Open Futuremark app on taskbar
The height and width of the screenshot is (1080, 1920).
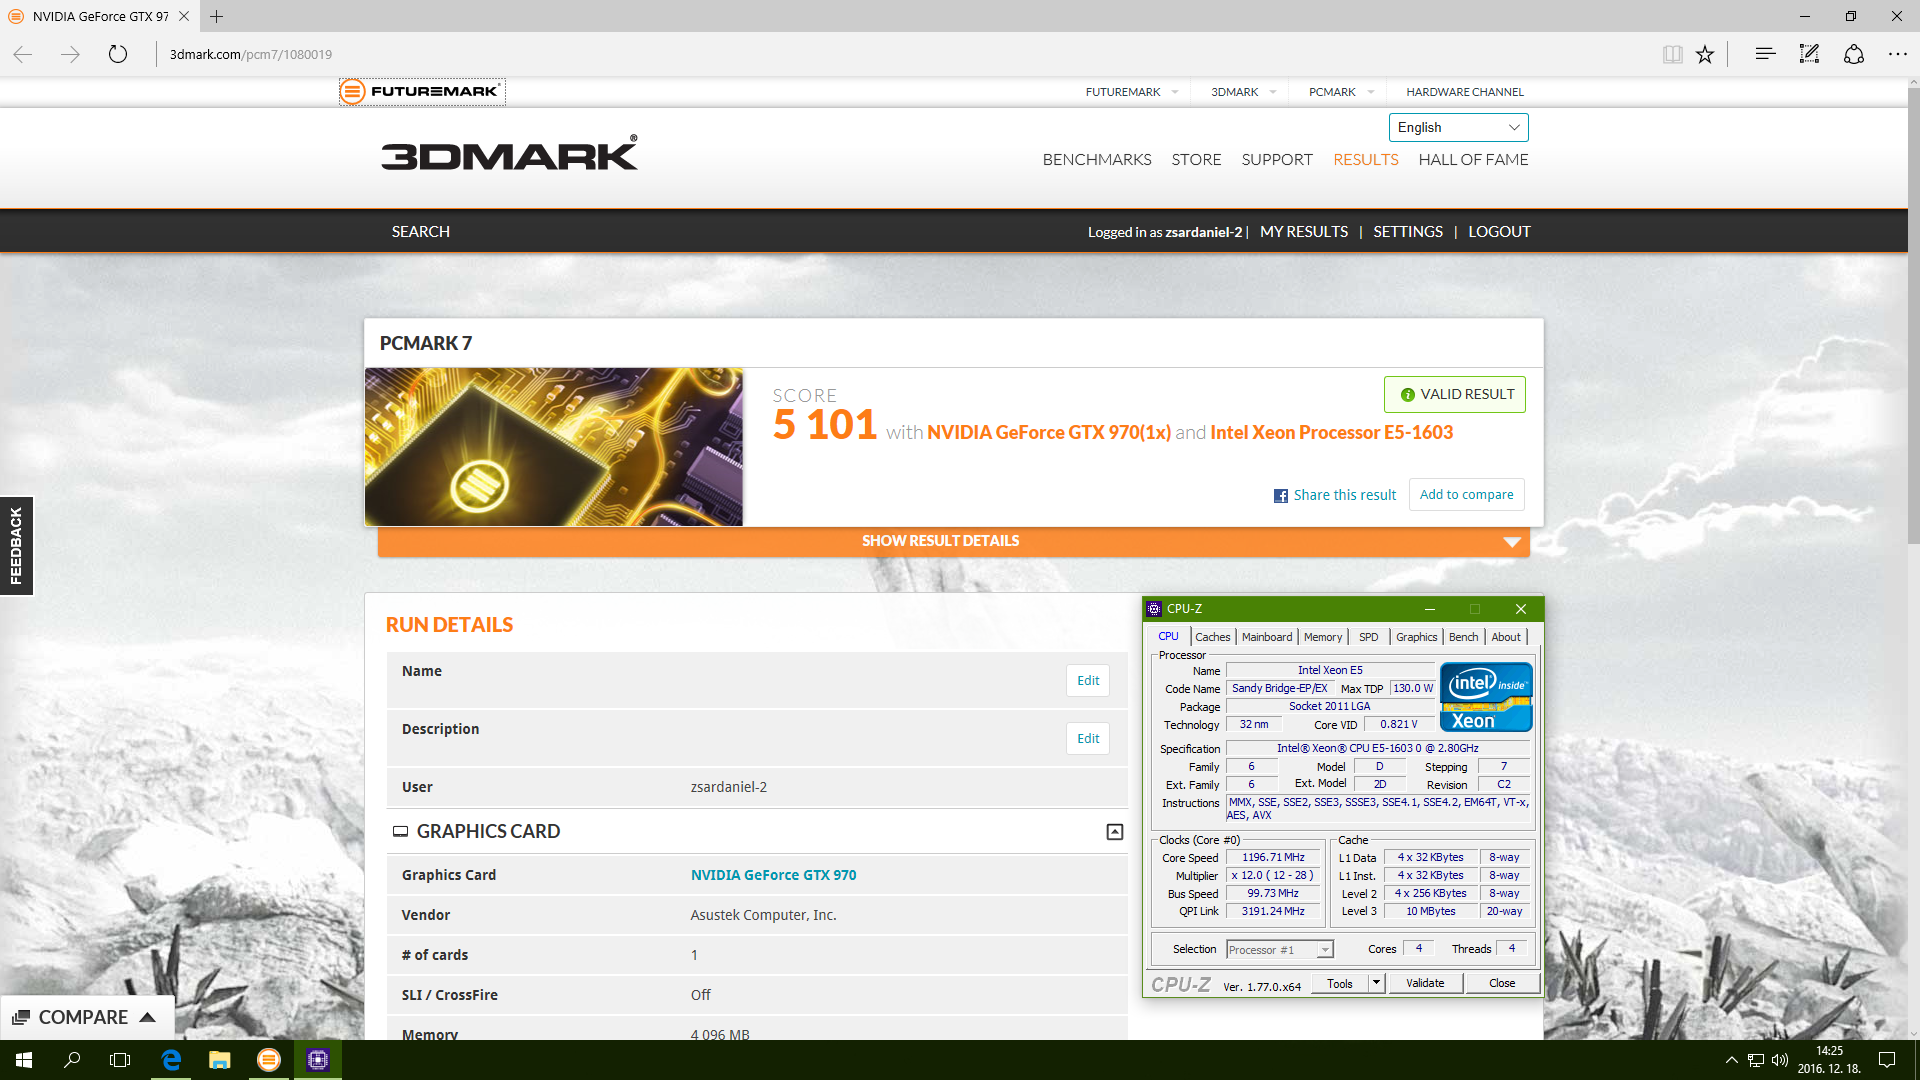(269, 1060)
